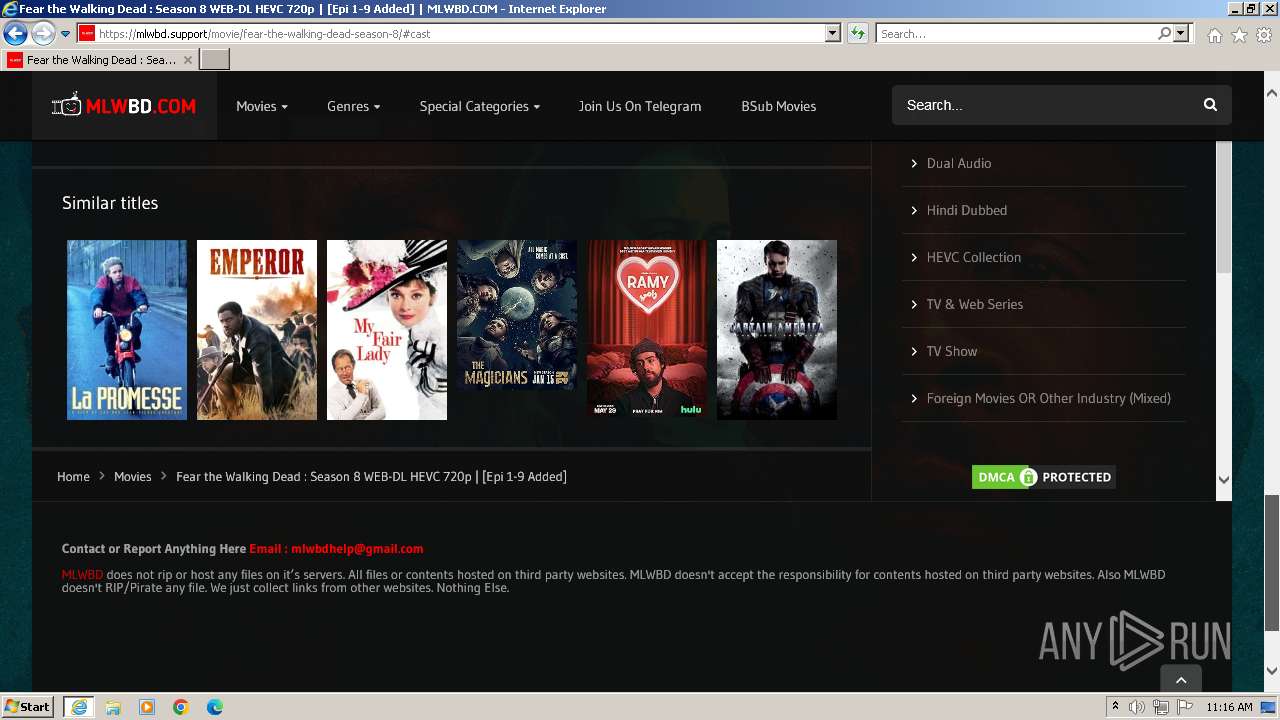Click the Action Center flag icon
The width and height of the screenshot is (1280, 720).
[x=1185, y=707]
